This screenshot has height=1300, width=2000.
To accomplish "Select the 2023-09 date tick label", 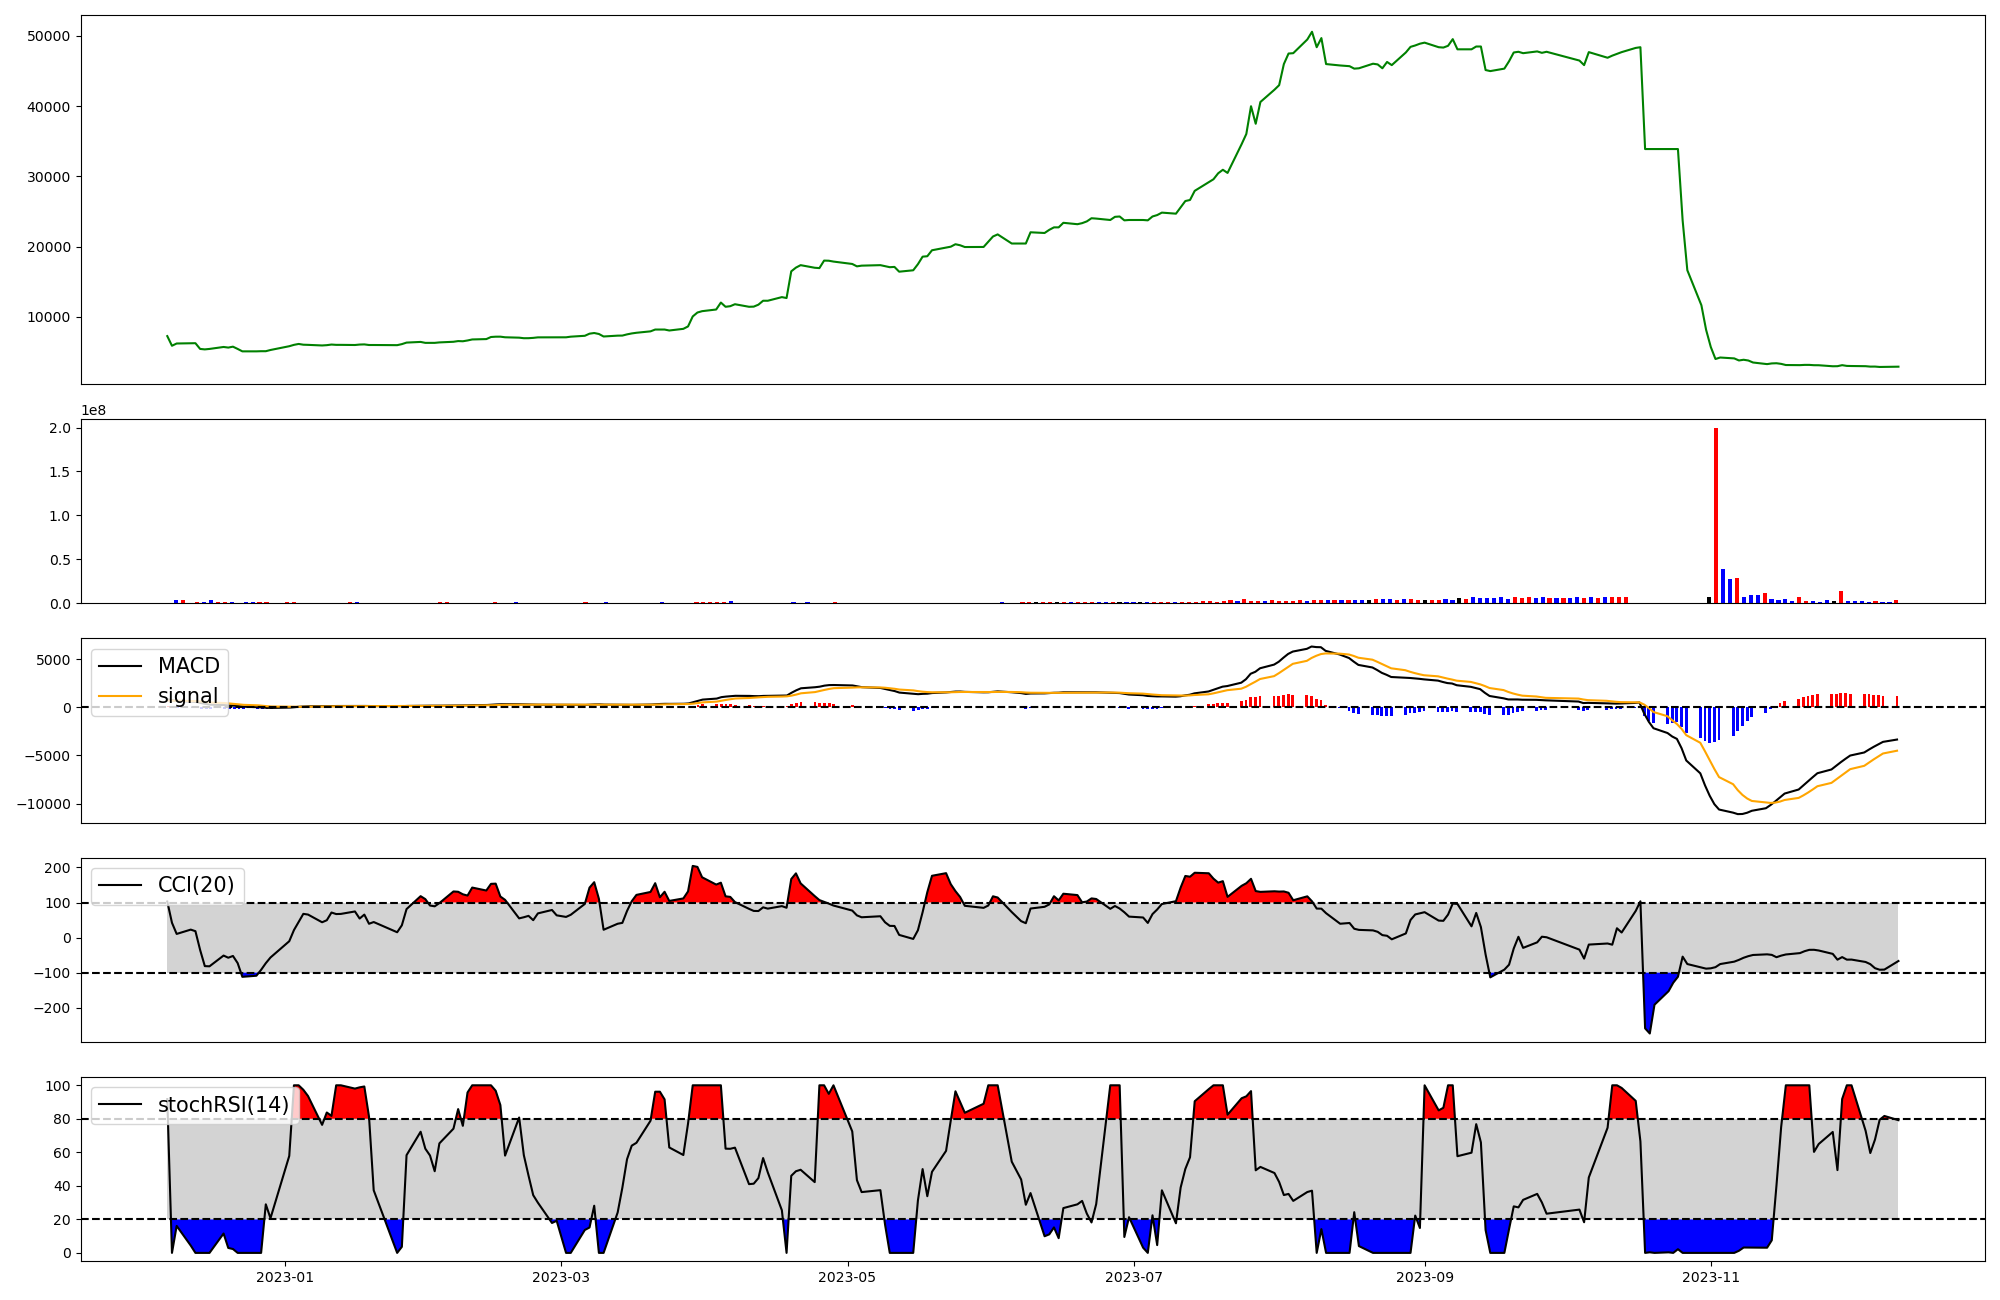I will (1424, 1277).
